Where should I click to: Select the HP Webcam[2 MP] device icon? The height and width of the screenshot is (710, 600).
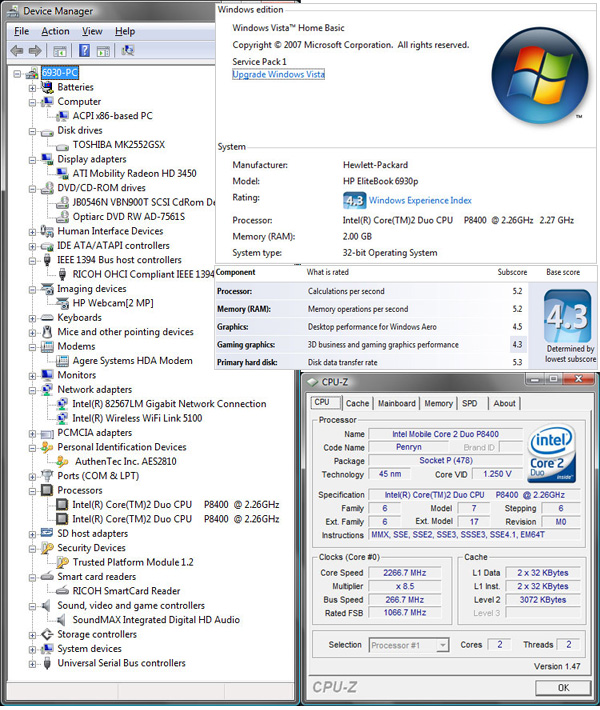coord(62,303)
